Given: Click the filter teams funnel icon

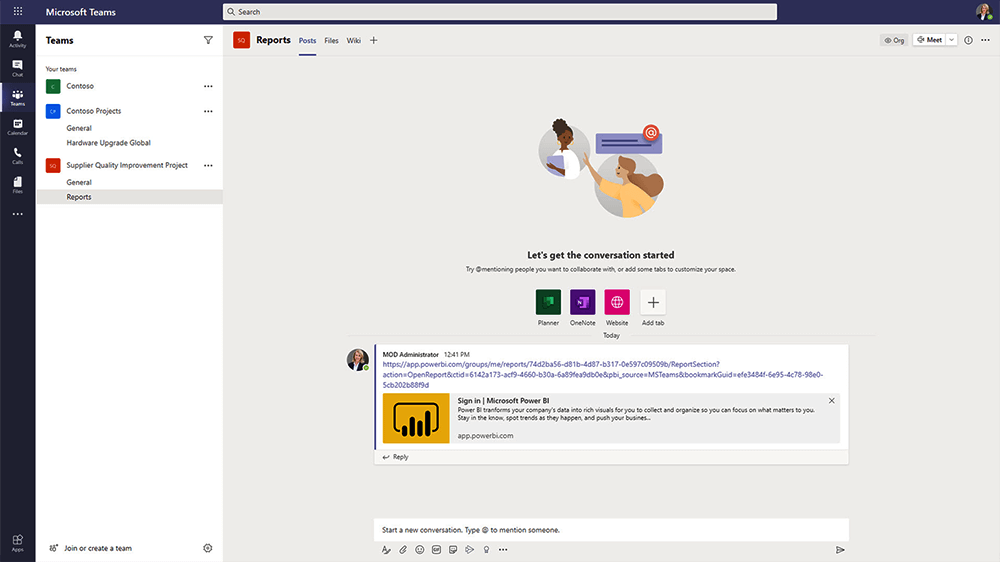Looking at the screenshot, I should [208, 41].
